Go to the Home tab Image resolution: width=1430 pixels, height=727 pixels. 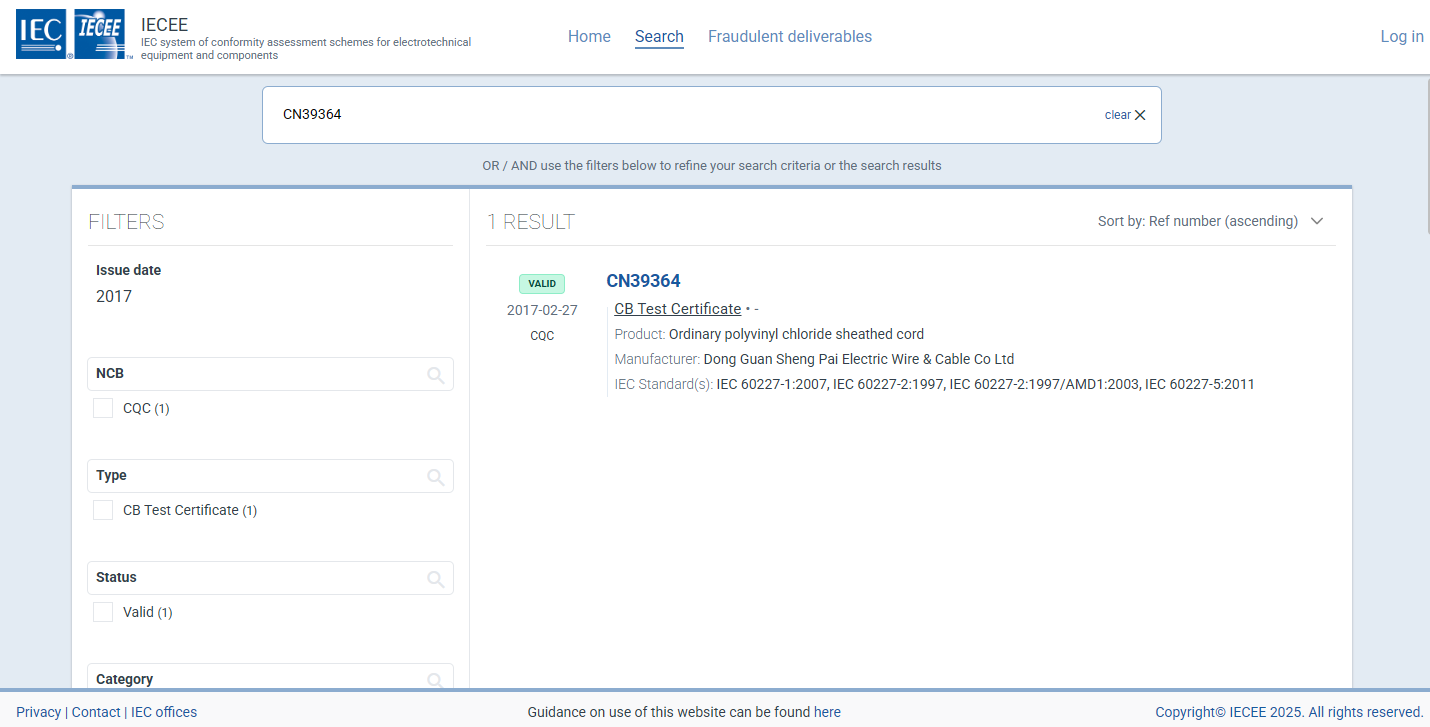589,37
